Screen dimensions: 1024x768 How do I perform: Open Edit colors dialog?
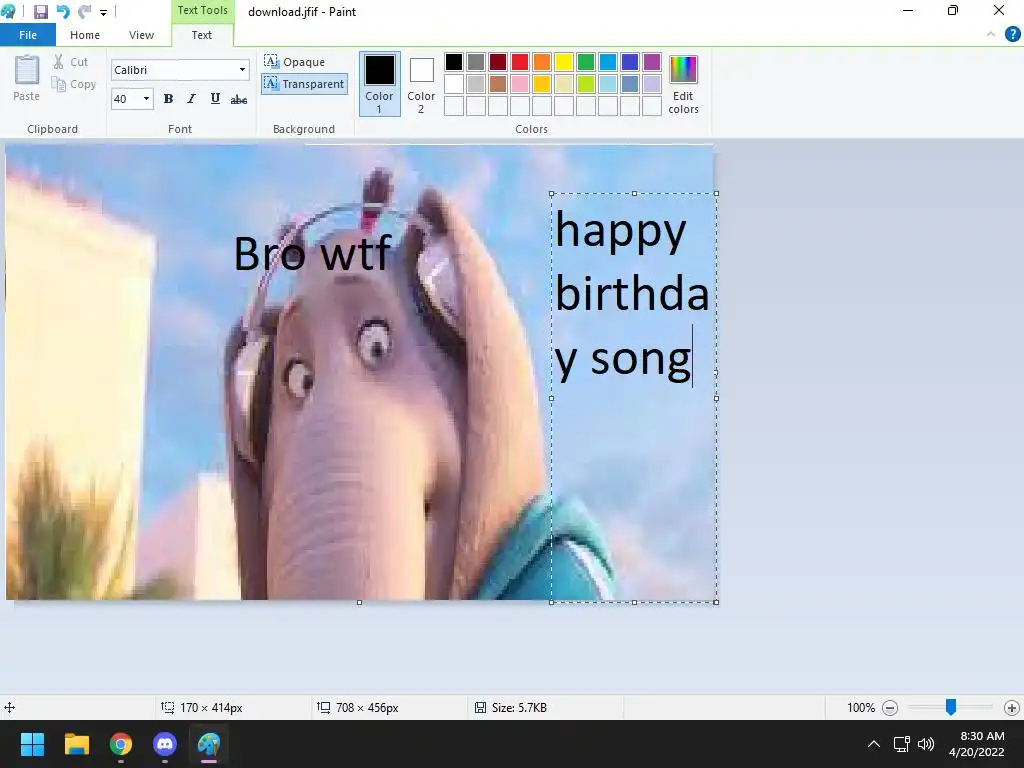[683, 86]
